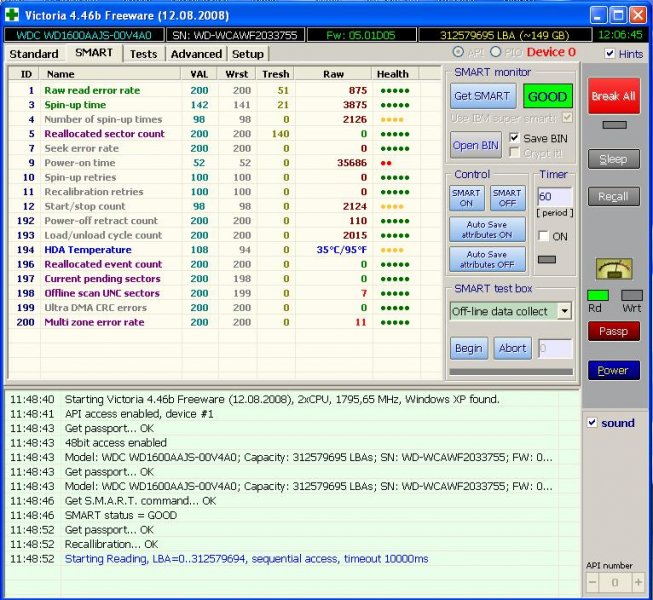Click the green GOOD status indicator
The image size is (653, 600).
[547, 97]
